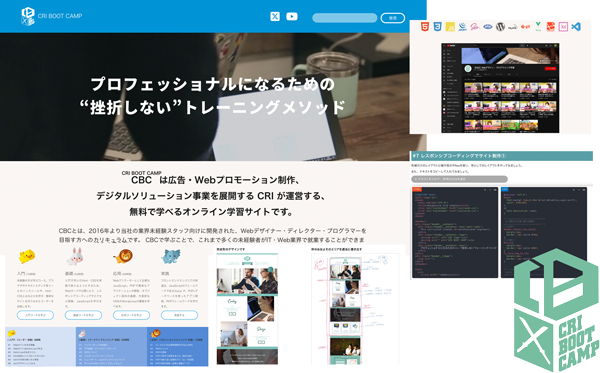Open the YouTube icon in the header
The width and height of the screenshot is (600, 373).
(x=292, y=16)
